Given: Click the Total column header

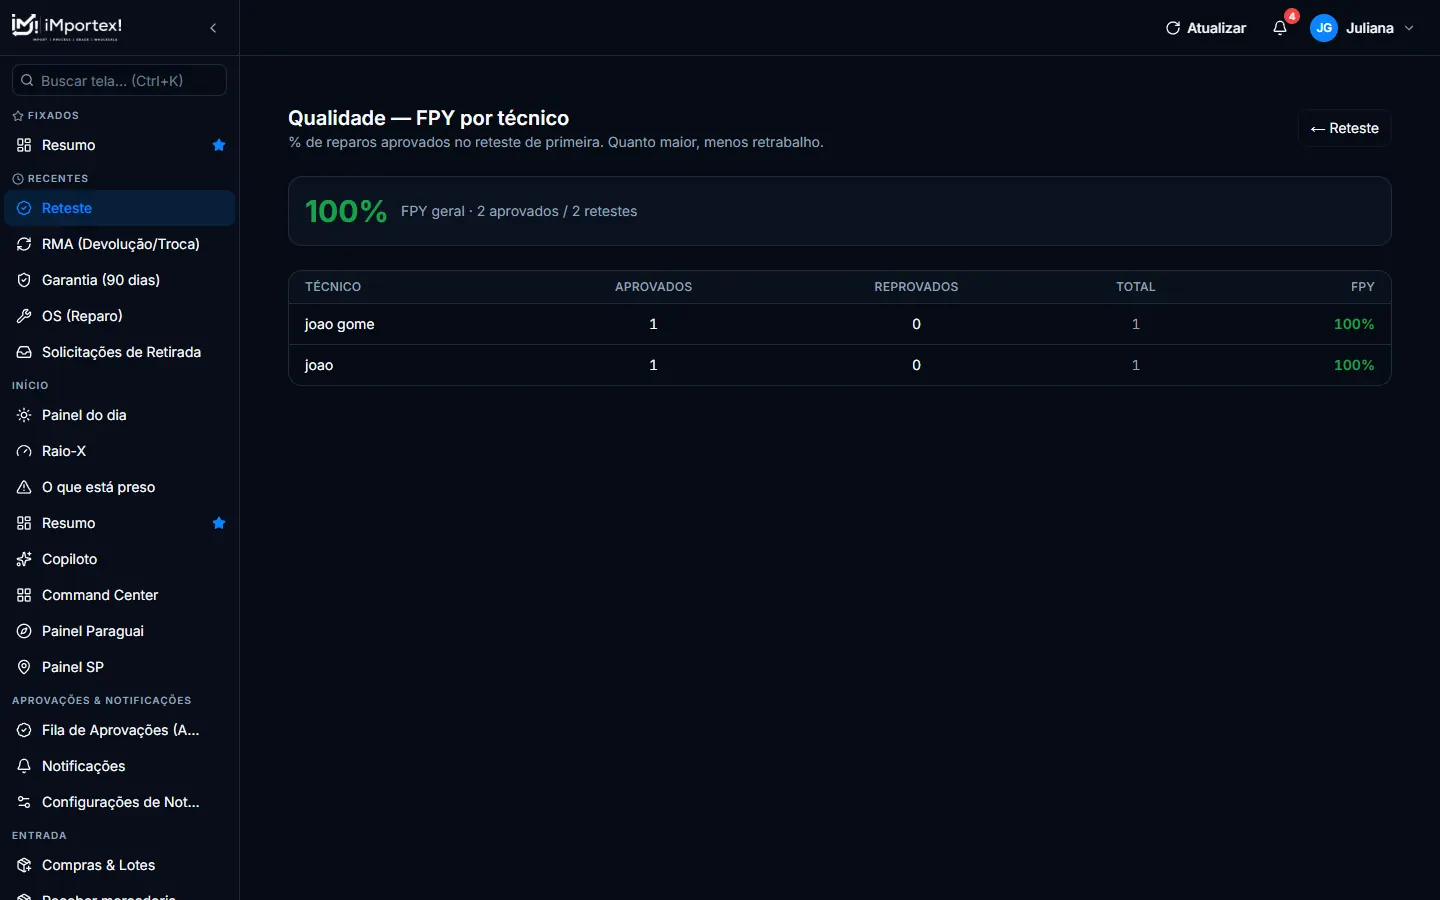Looking at the screenshot, I should pos(1136,287).
